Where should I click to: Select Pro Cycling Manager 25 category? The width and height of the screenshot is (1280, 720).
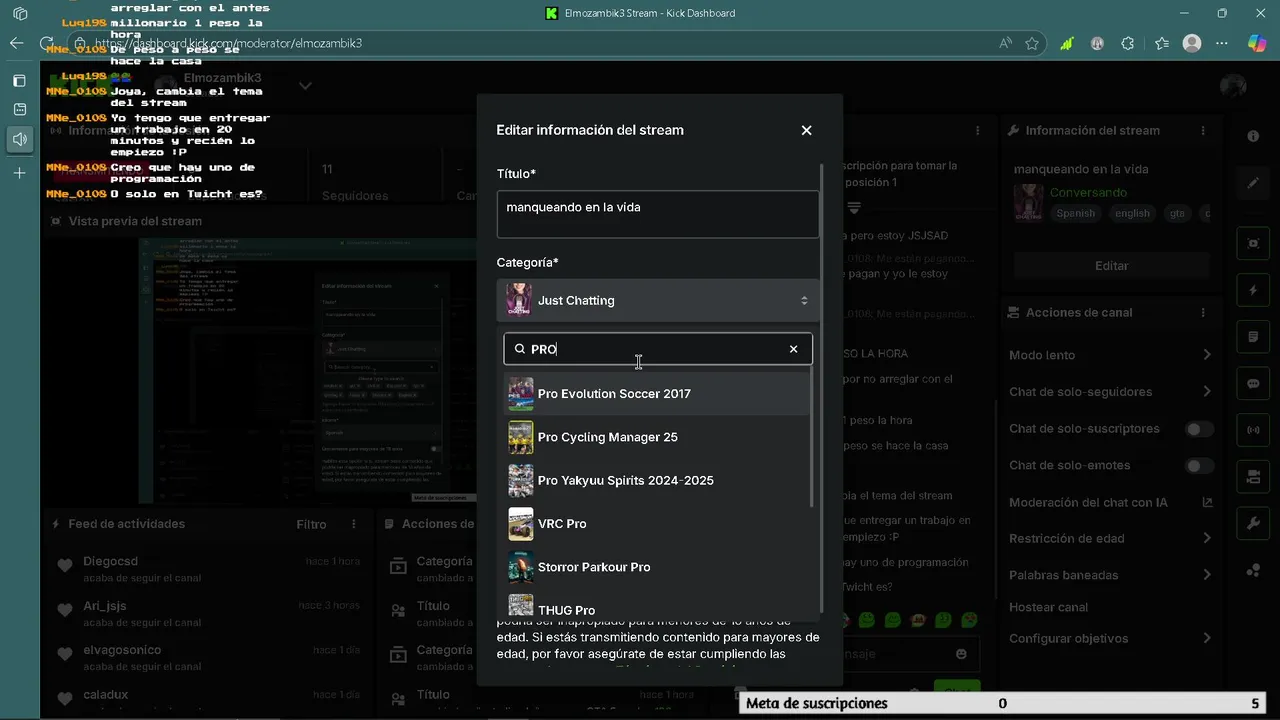pyautogui.click(x=657, y=437)
